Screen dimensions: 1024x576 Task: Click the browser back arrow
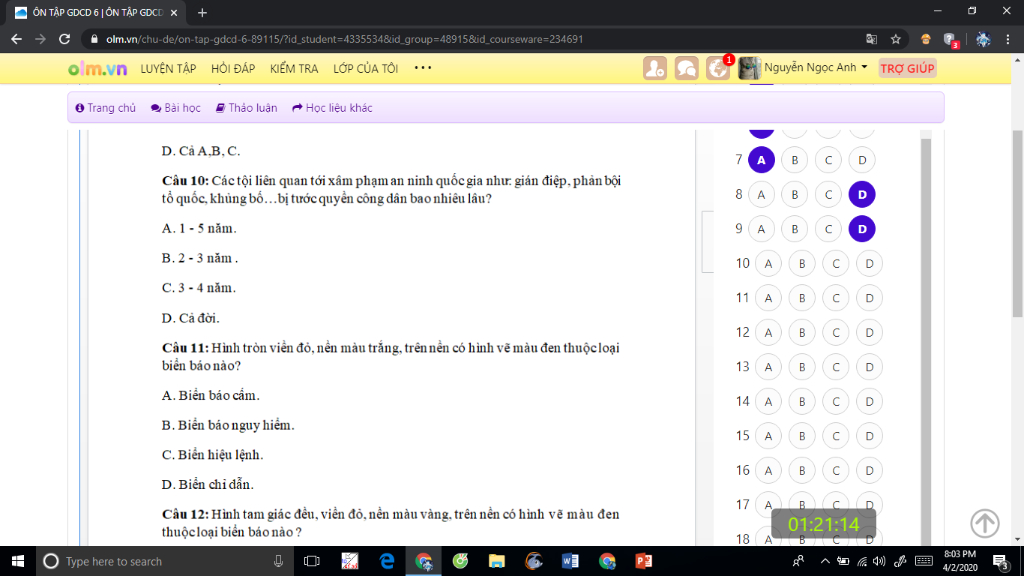[x=16, y=39]
